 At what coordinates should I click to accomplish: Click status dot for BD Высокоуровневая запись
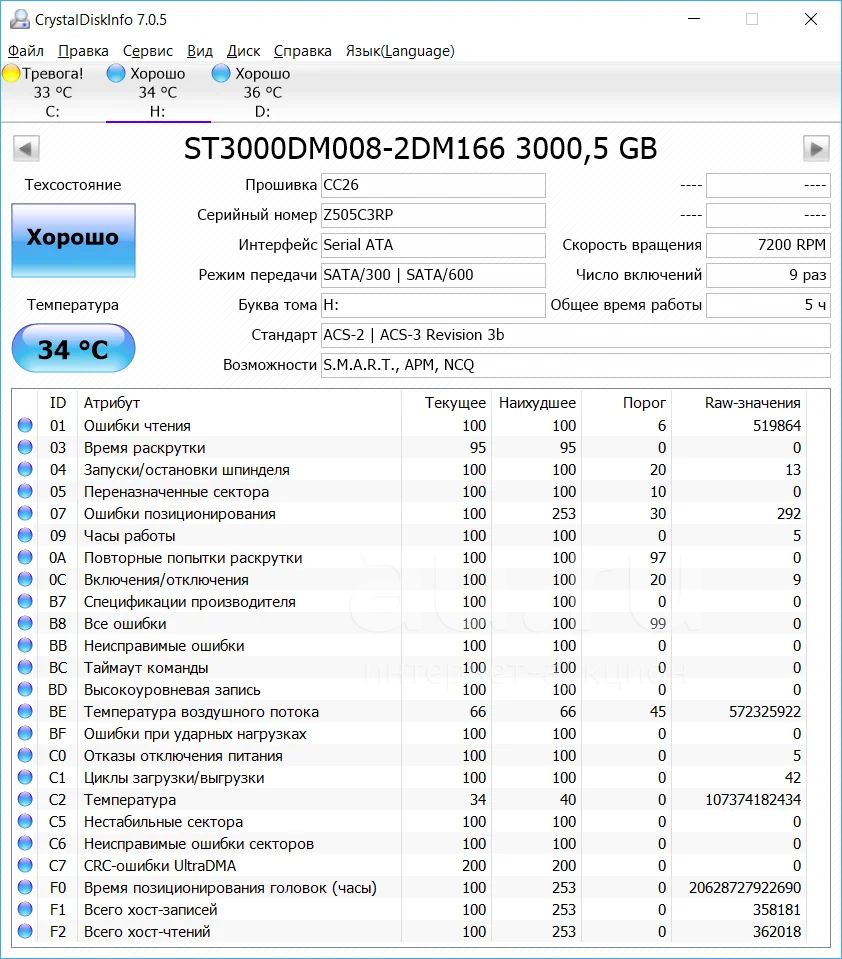click(25, 689)
